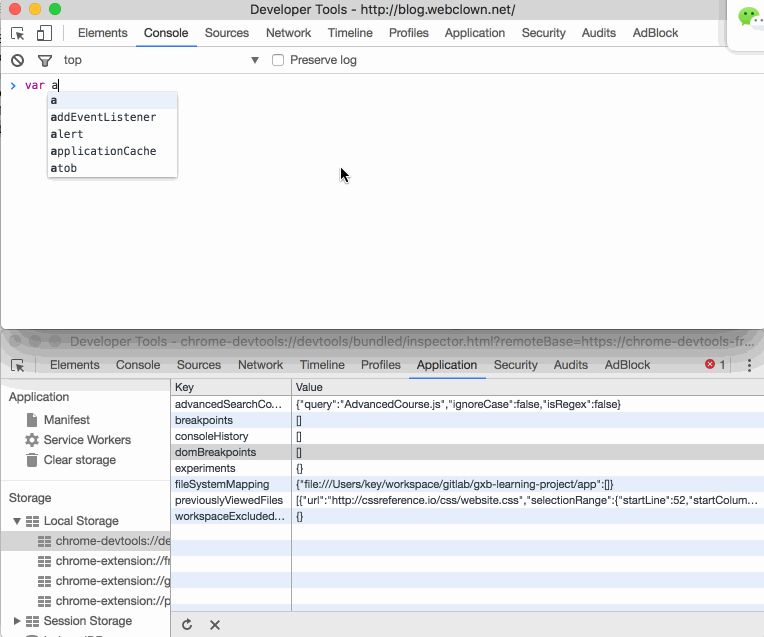764x637 pixels.
Task: Switch to Timeline tab in top window
Action: 350,33
